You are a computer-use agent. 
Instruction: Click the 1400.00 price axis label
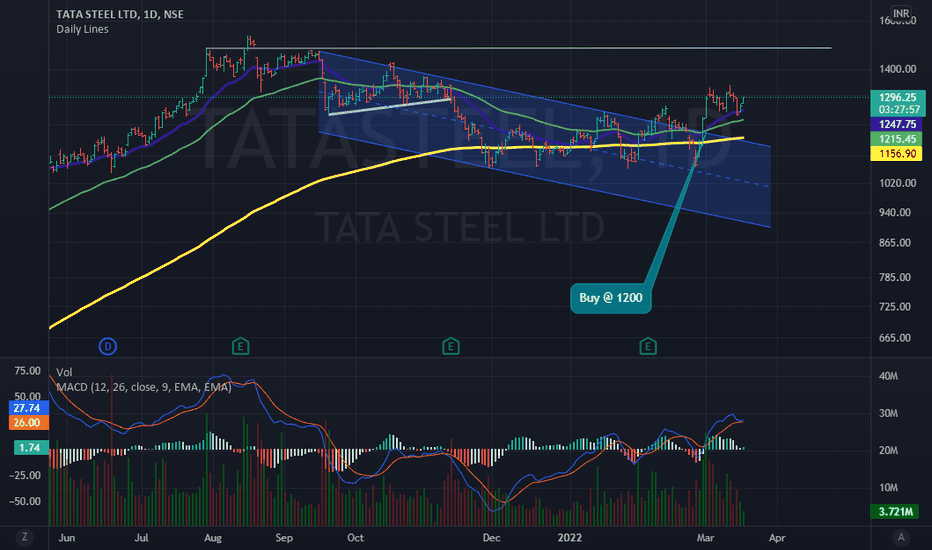point(898,69)
